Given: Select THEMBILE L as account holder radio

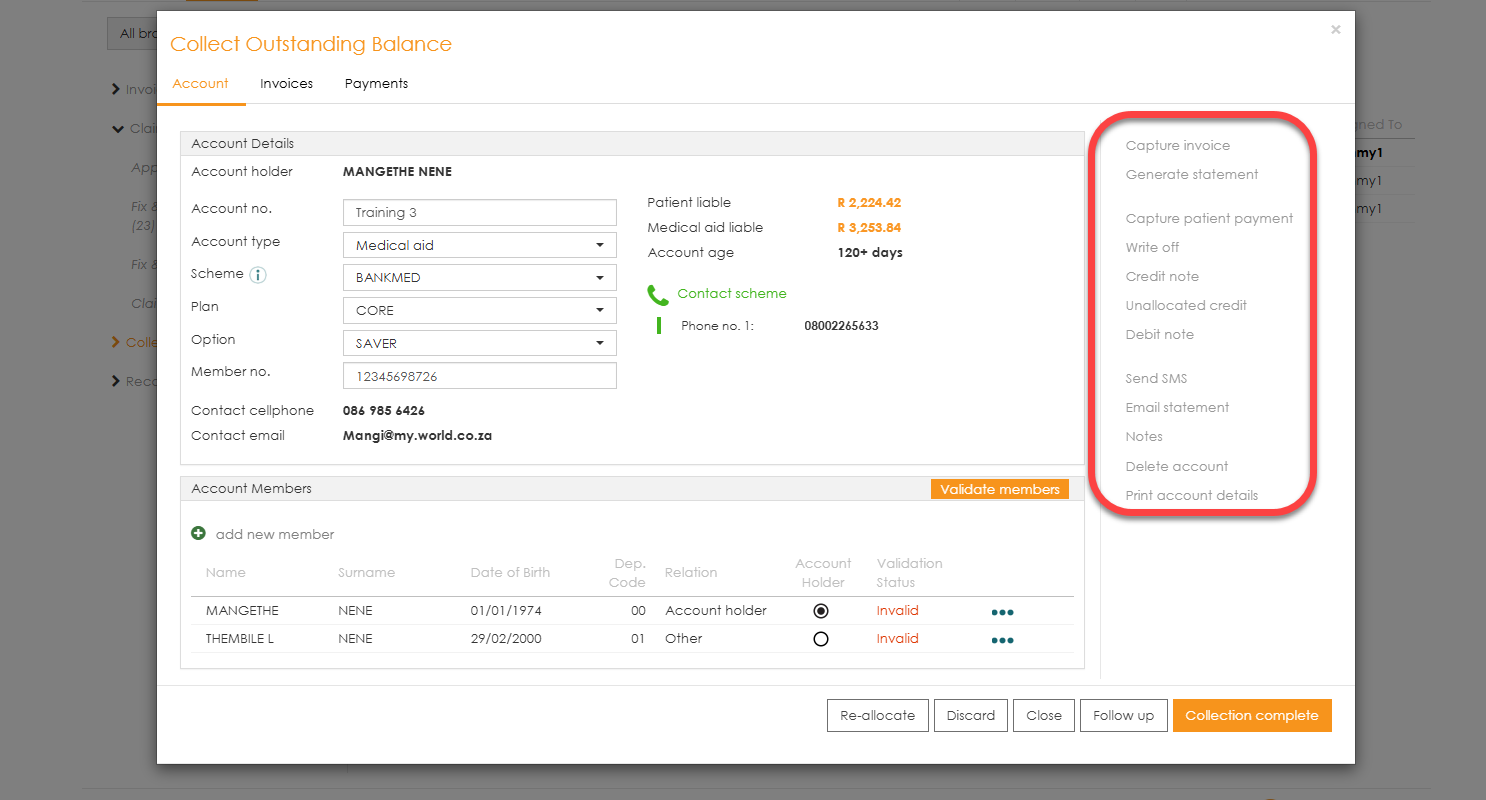Looking at the screenshot, I should tap(821, 639).
